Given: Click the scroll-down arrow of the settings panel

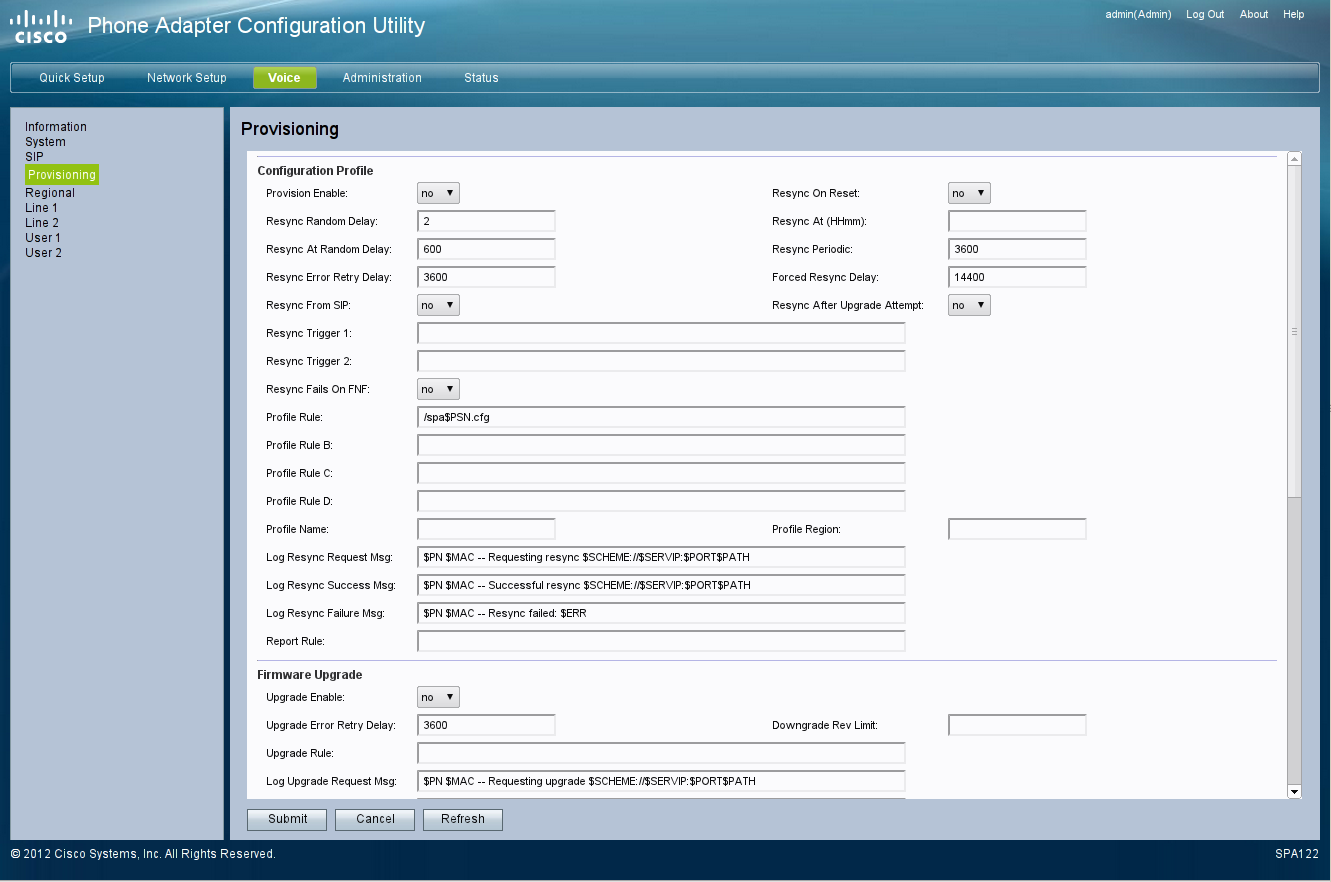Looking at the screenshot, I should pos(1294,791).
